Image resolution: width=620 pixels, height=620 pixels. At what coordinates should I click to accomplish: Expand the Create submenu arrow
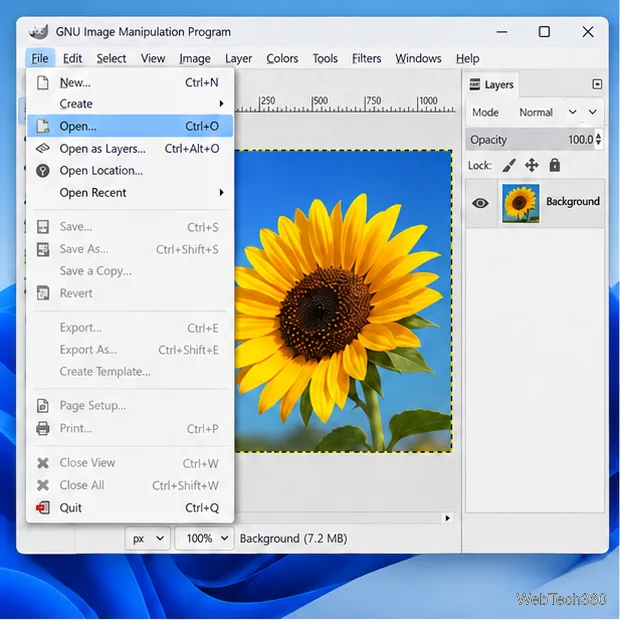click(x=221, y=104)
